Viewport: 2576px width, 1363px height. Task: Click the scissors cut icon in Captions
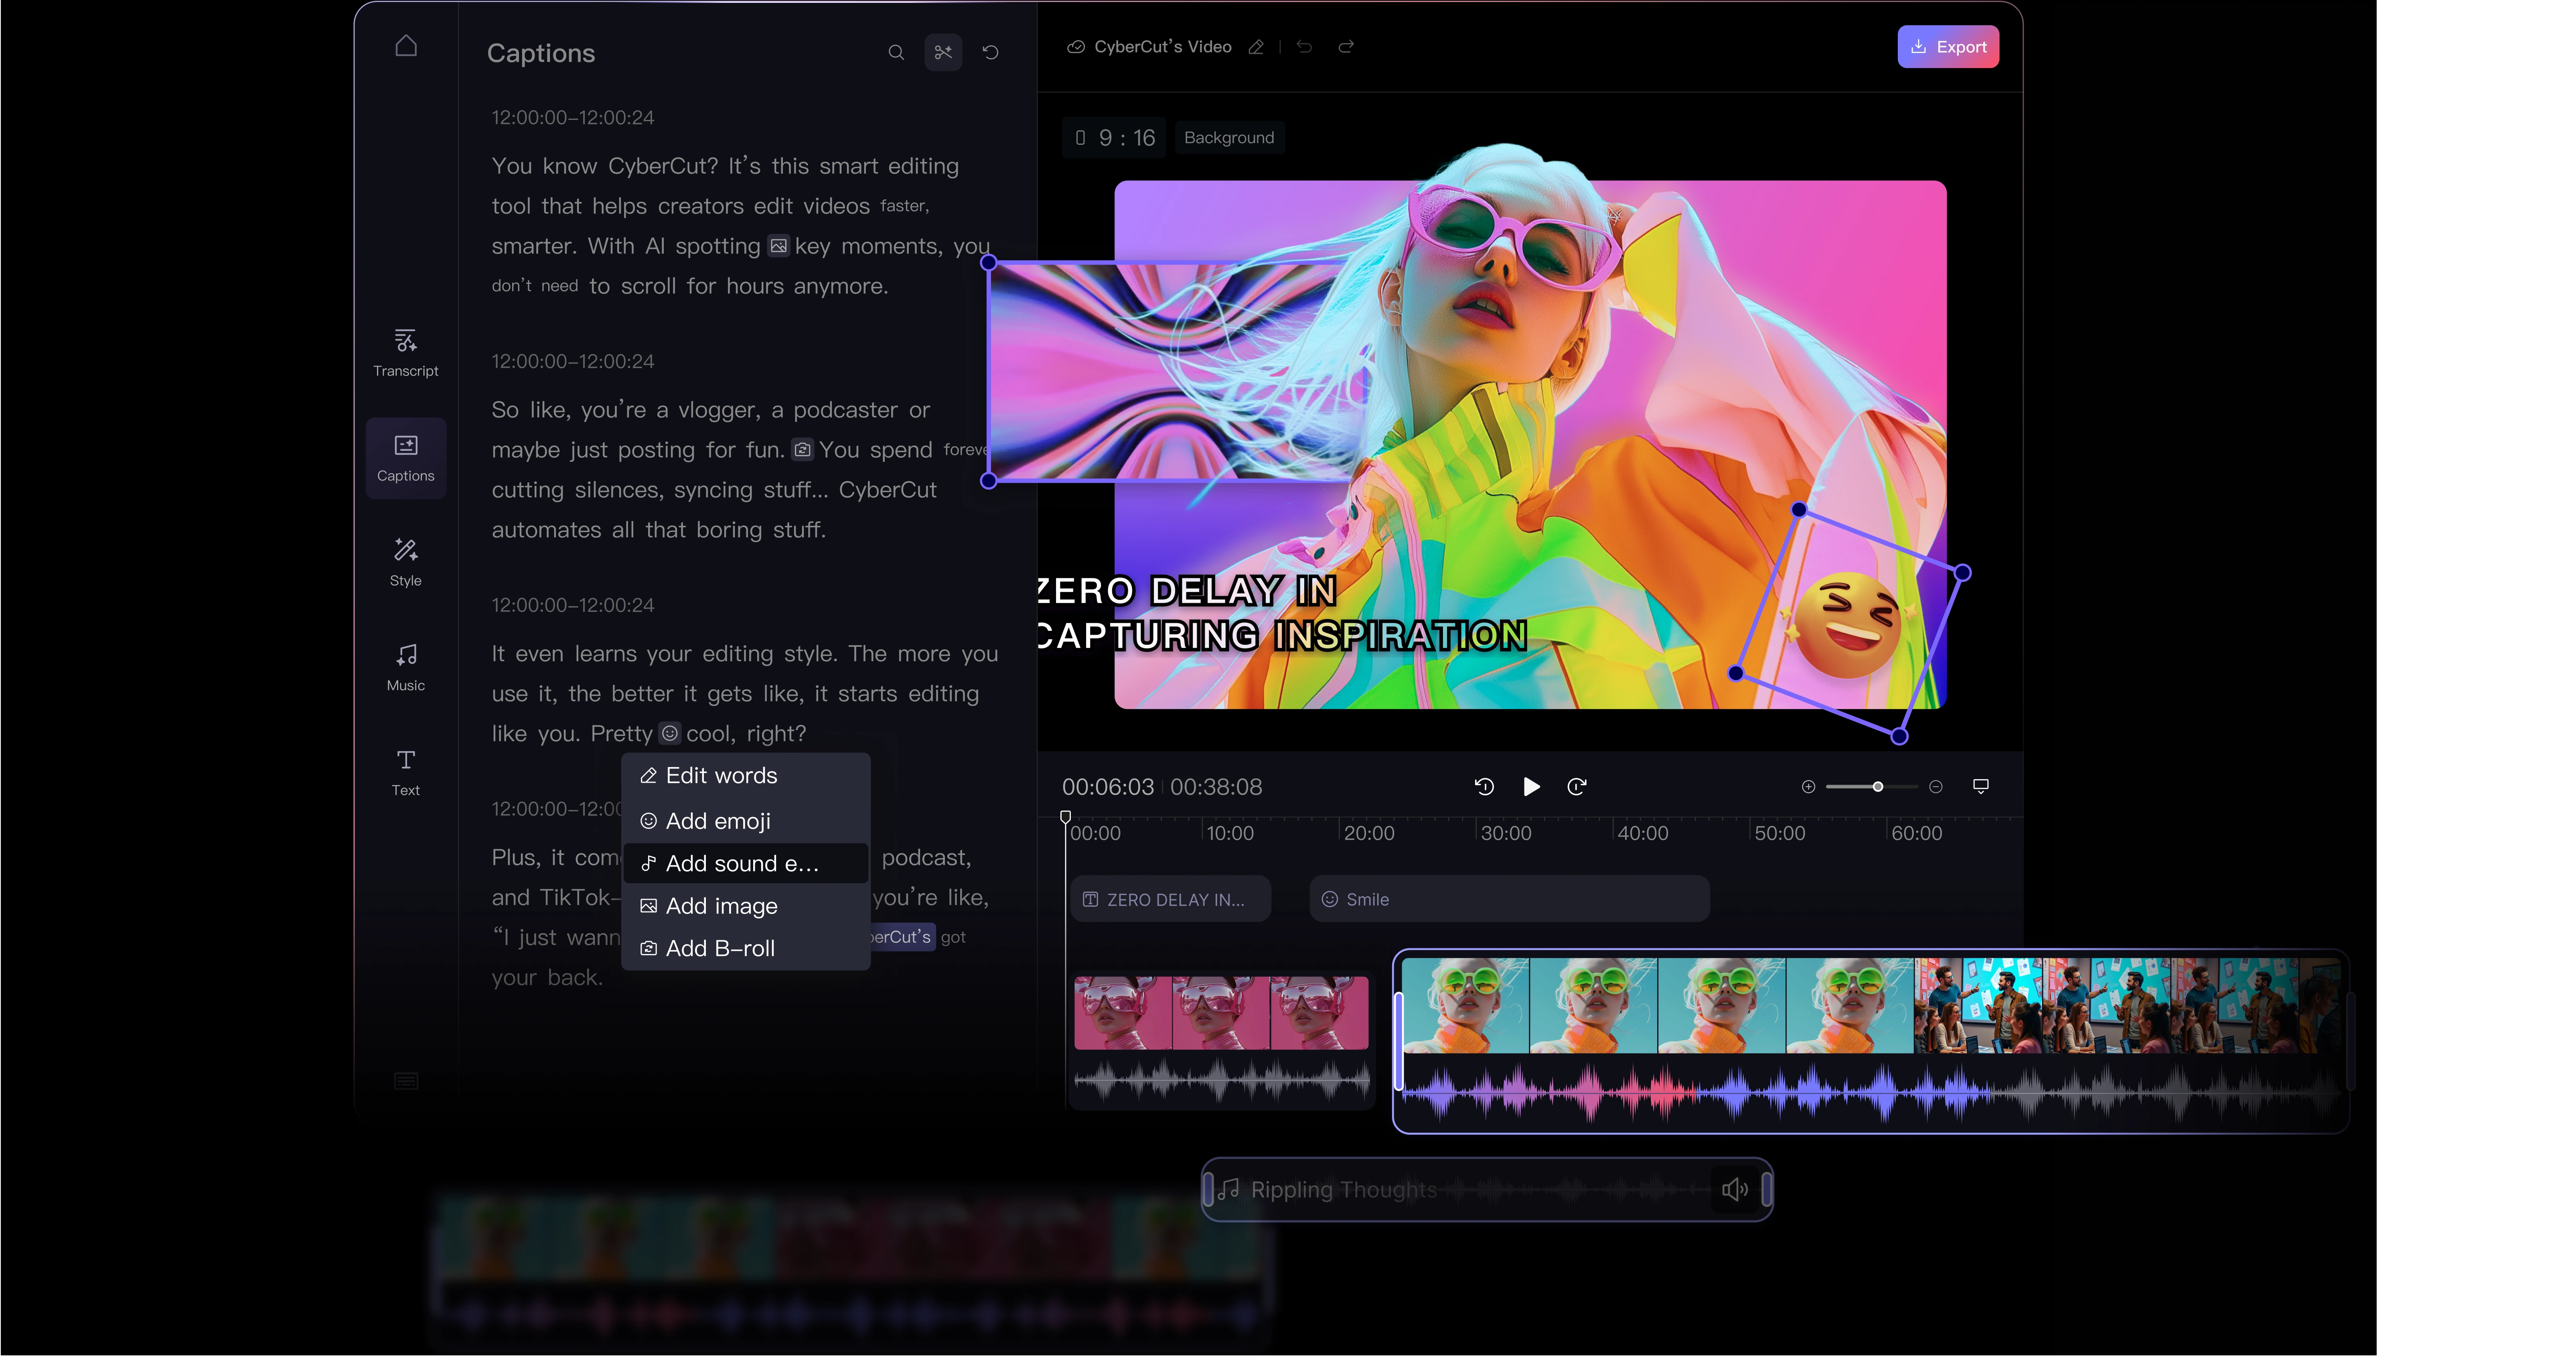click(943, 52)
